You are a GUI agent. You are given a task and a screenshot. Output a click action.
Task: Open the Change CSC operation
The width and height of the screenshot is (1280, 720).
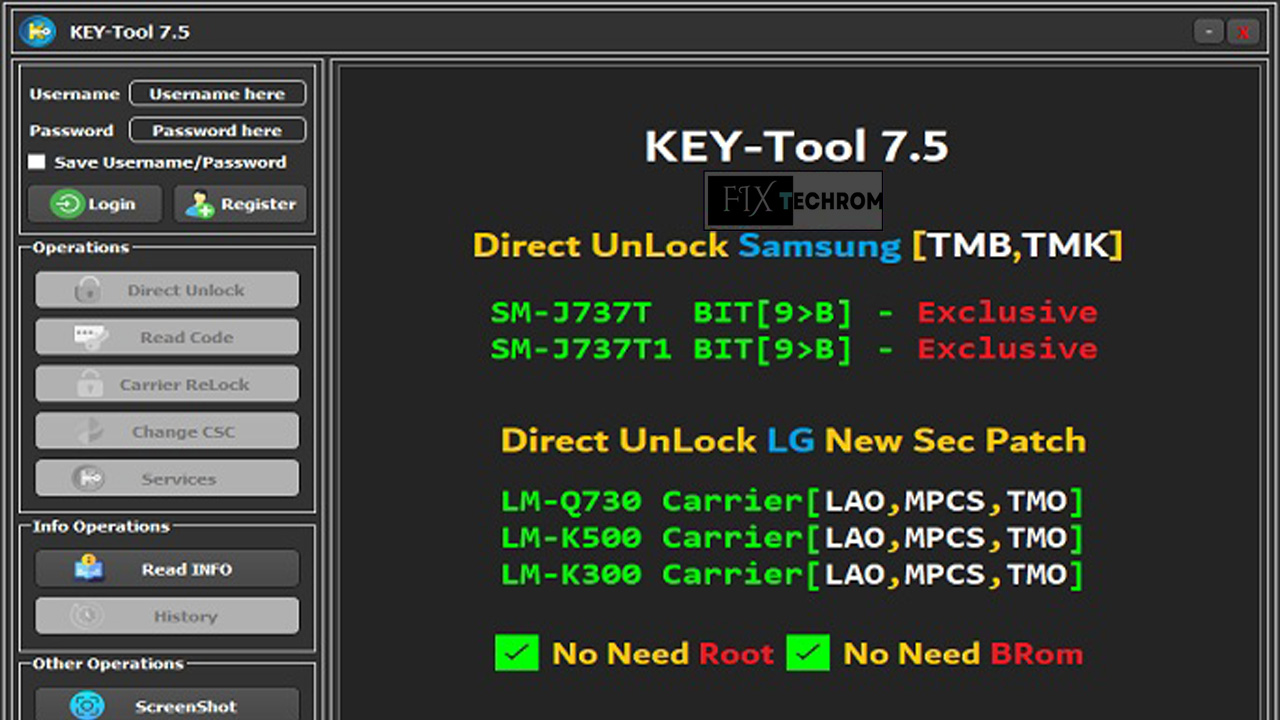[167, 431]
